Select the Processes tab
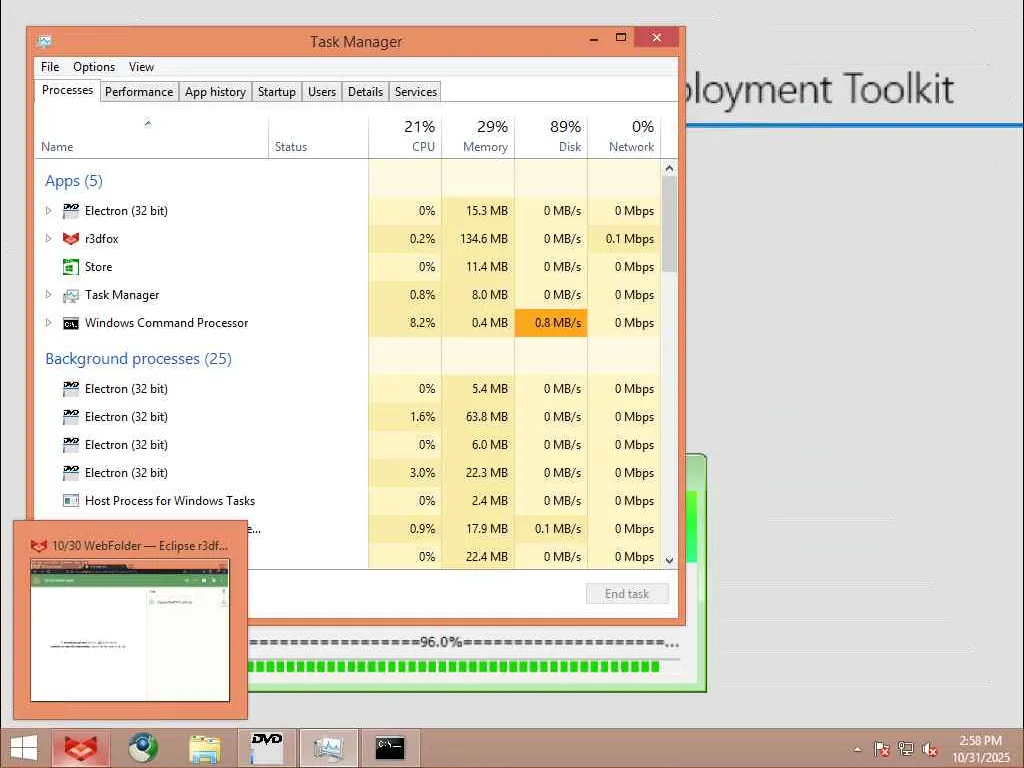1024x768 pixels. (67, 90)
